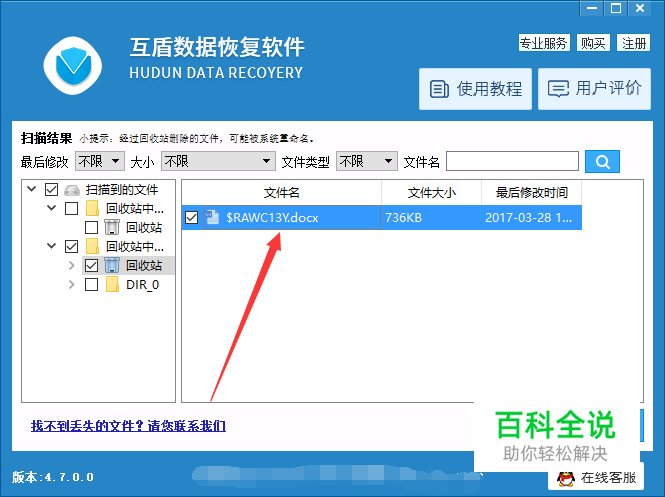Click the 文件名 search input field
The image size is (665, 497).
(x=512, y=161)
